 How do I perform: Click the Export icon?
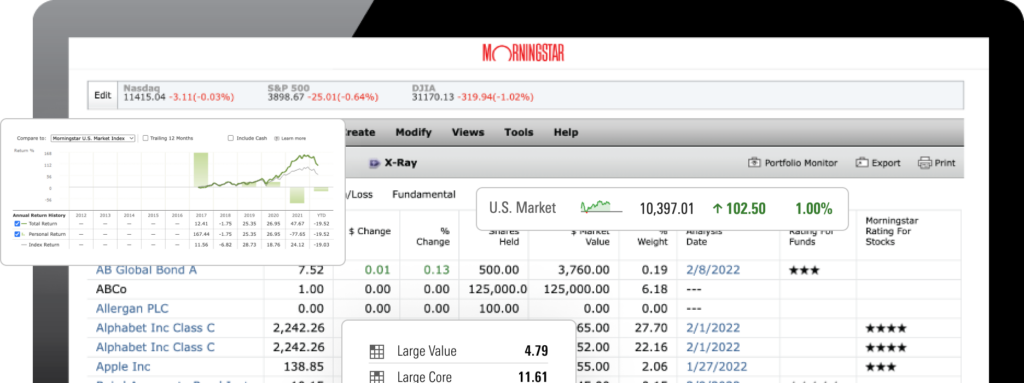(x=862, y=163)
